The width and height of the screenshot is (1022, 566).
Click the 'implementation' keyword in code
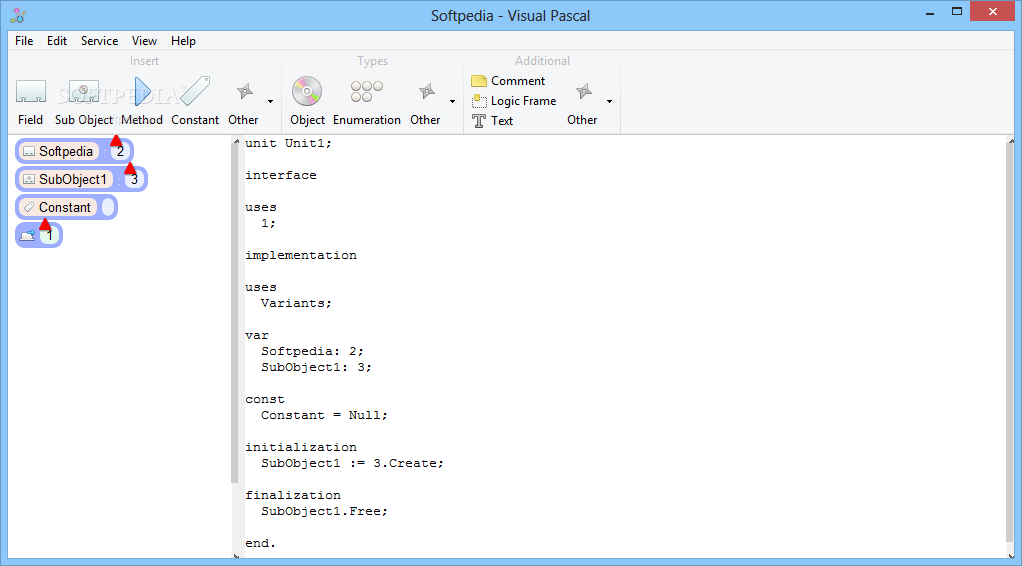point(300,256)
